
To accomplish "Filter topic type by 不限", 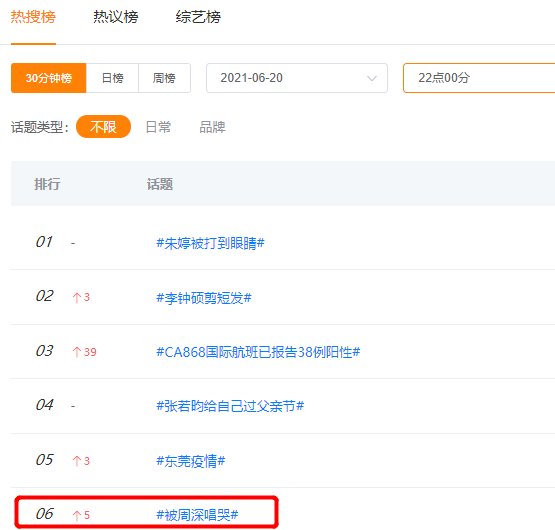I will pos(103,127).
